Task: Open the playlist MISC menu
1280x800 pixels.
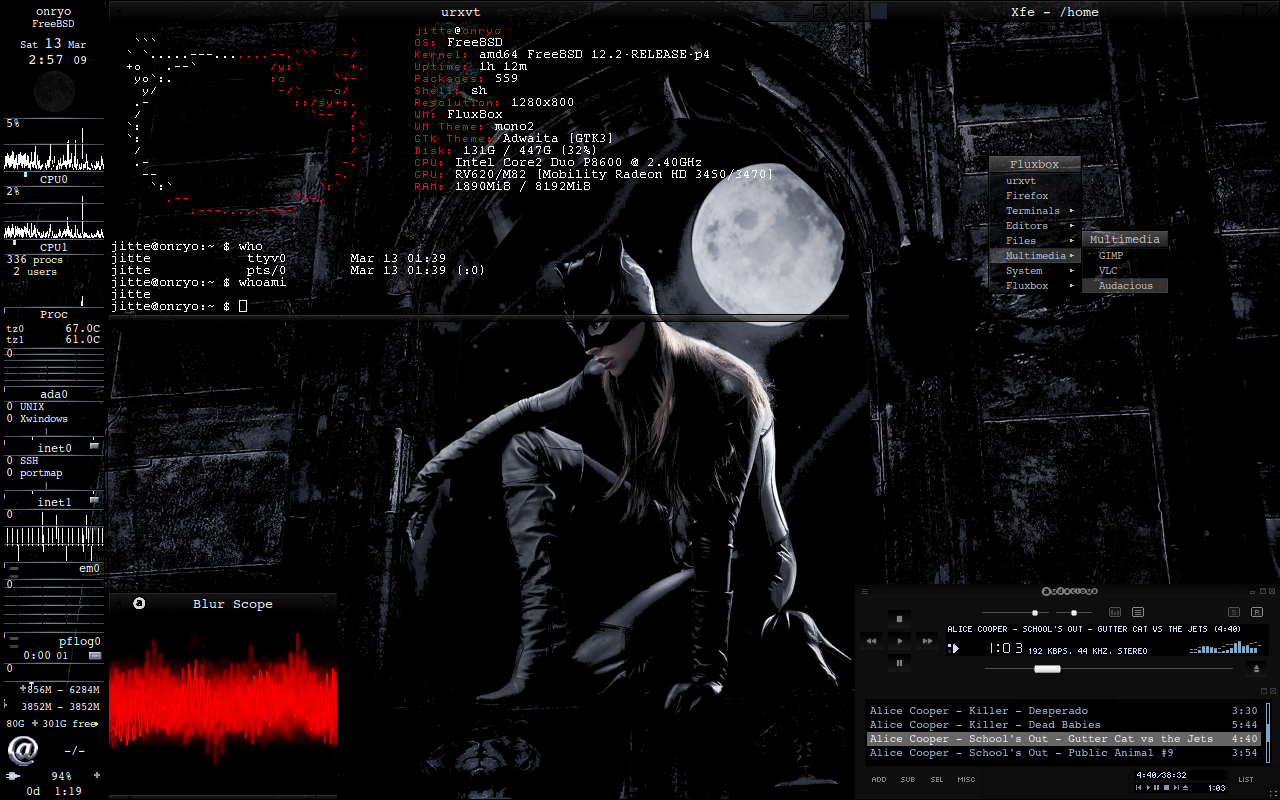Action: tap(966, 780)
